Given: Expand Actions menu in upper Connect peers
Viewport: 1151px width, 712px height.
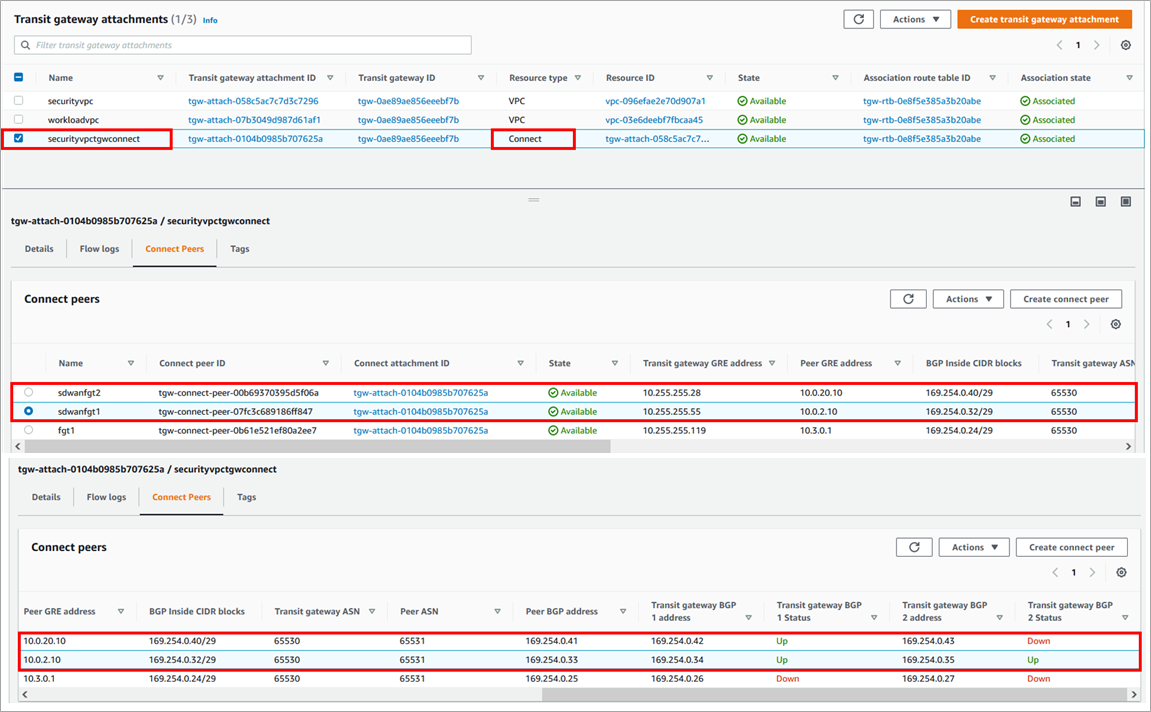Looking at the screenshot, I should 967,299.
